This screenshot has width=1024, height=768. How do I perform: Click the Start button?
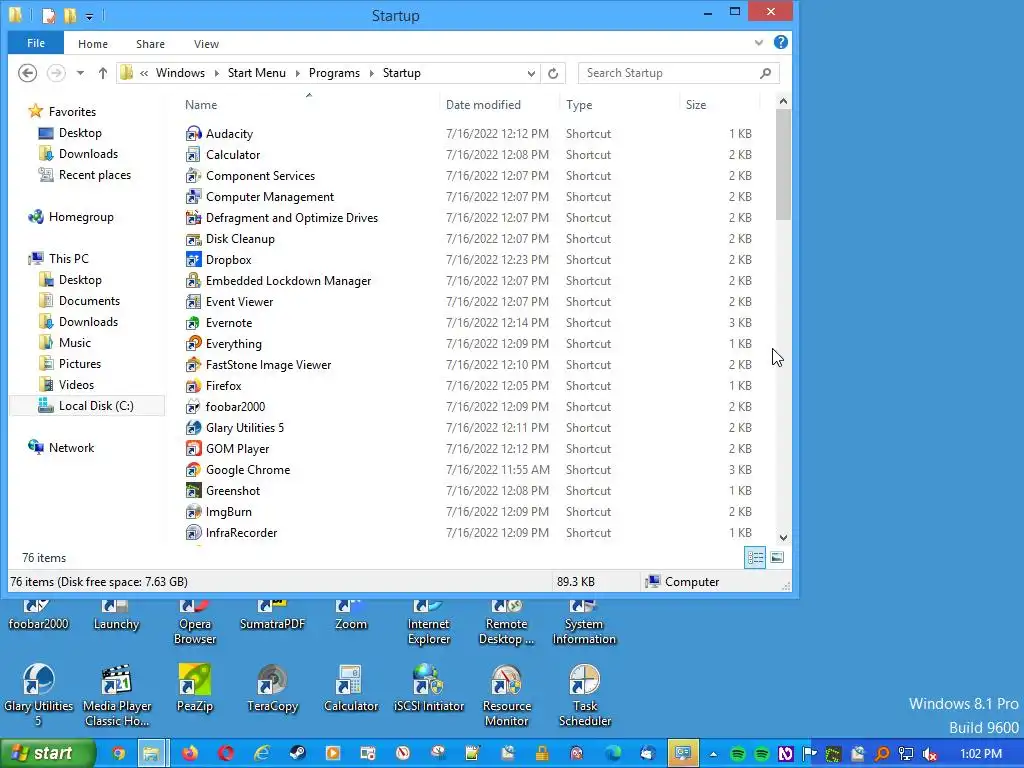(47, 754)
